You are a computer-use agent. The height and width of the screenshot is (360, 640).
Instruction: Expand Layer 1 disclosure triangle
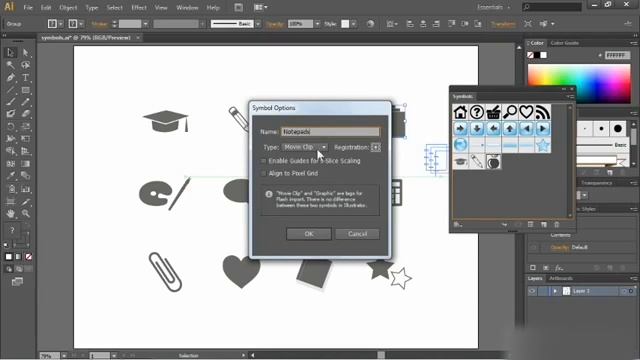click(x=555, y=291)
